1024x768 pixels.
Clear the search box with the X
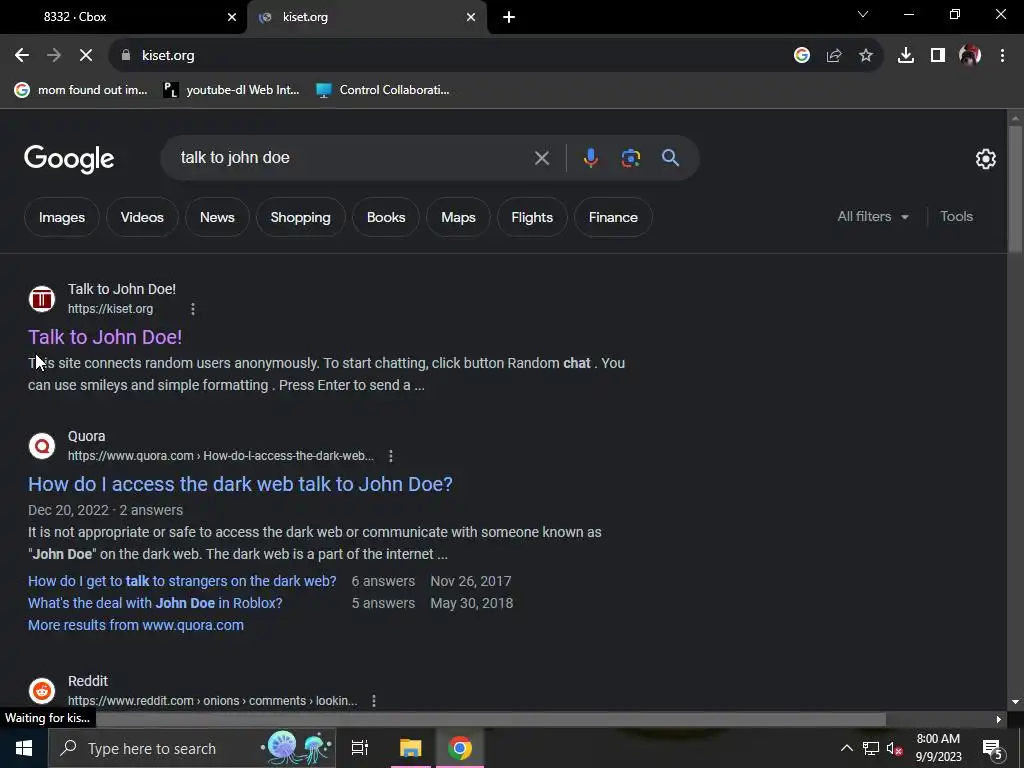(541, 158)
